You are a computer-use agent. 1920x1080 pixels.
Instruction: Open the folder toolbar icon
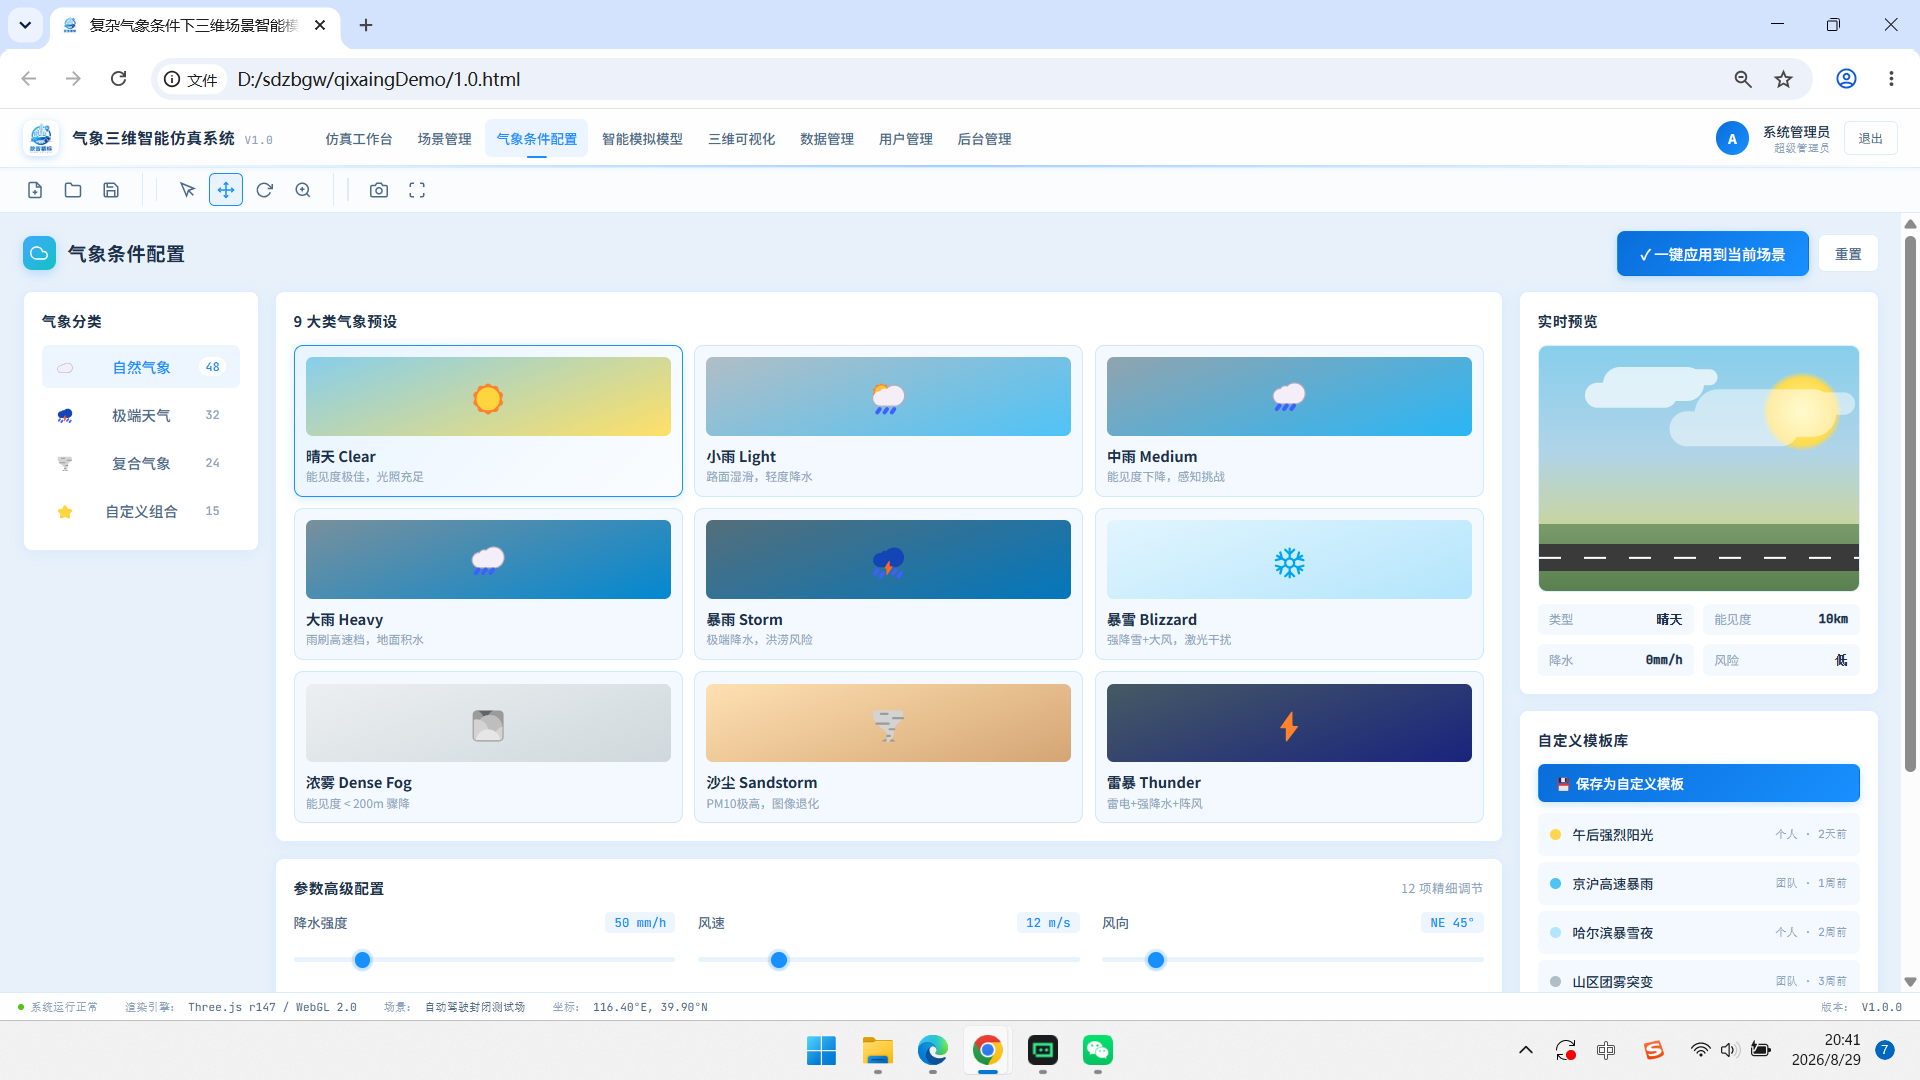pos(73,190)
